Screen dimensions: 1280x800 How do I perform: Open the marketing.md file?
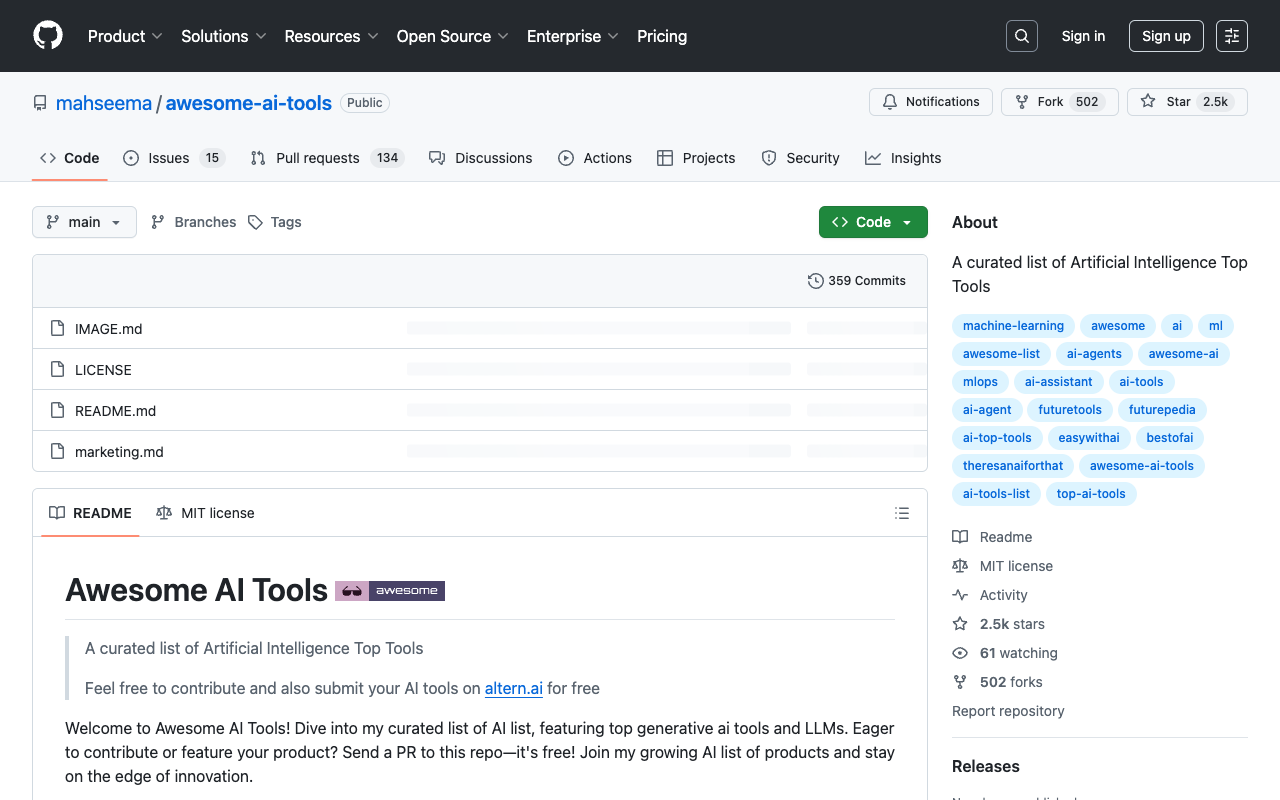tap(119, 452)
